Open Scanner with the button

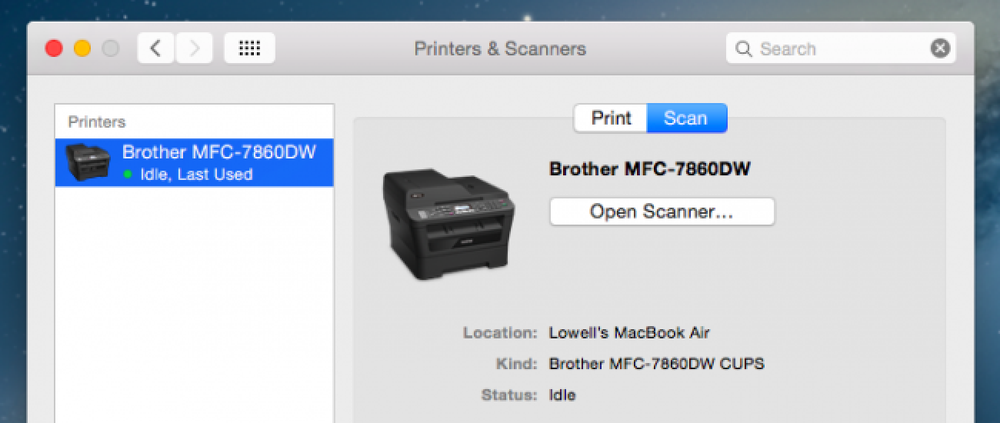click(x=662, y=211)
